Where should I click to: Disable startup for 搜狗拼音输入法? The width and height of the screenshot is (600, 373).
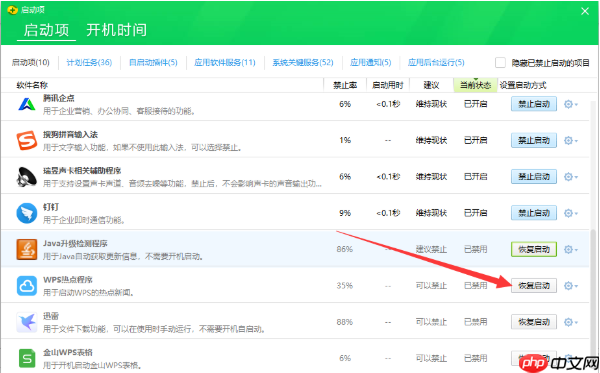tap(534, 140)
